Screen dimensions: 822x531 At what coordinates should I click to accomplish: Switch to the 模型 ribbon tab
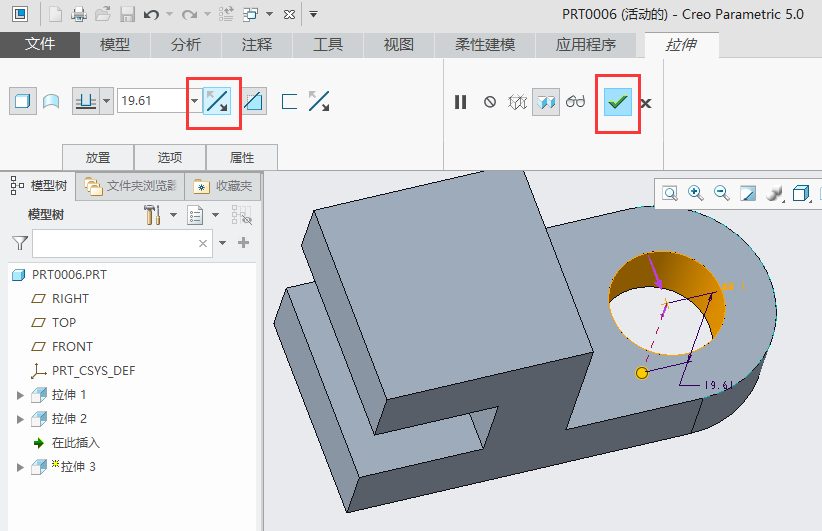115,45
